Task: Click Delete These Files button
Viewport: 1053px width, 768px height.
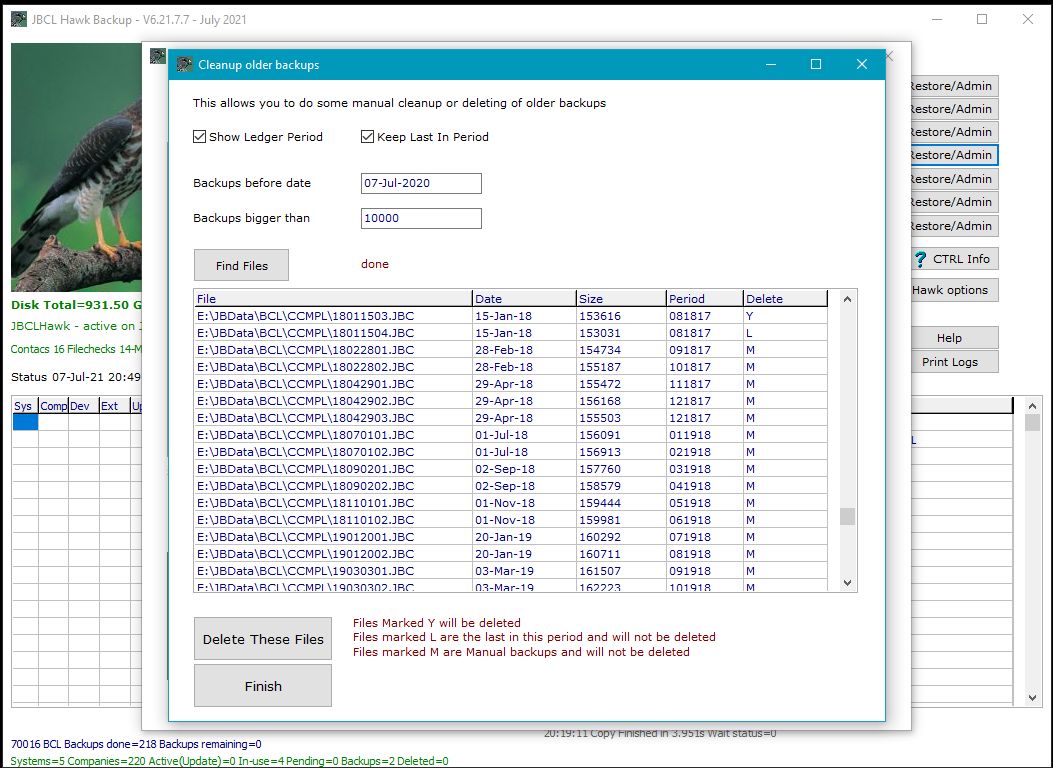Action: tap(263, 640)
